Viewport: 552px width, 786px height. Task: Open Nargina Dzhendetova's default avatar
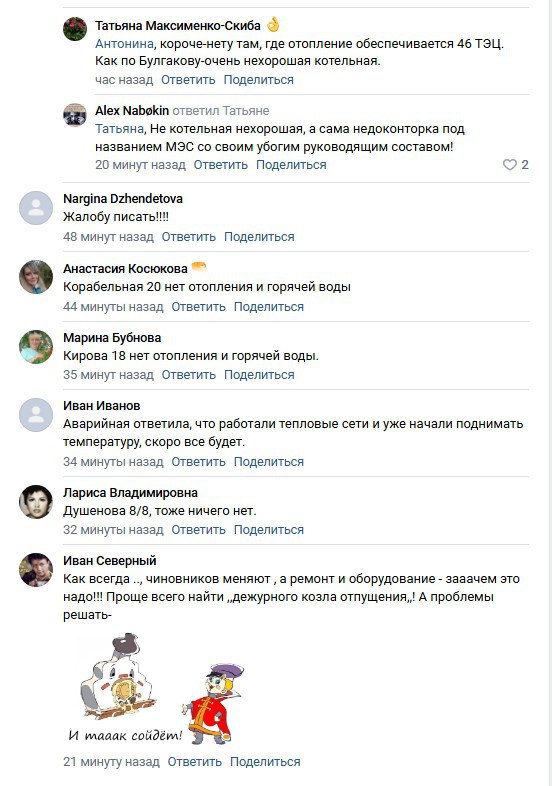point(36,208)
